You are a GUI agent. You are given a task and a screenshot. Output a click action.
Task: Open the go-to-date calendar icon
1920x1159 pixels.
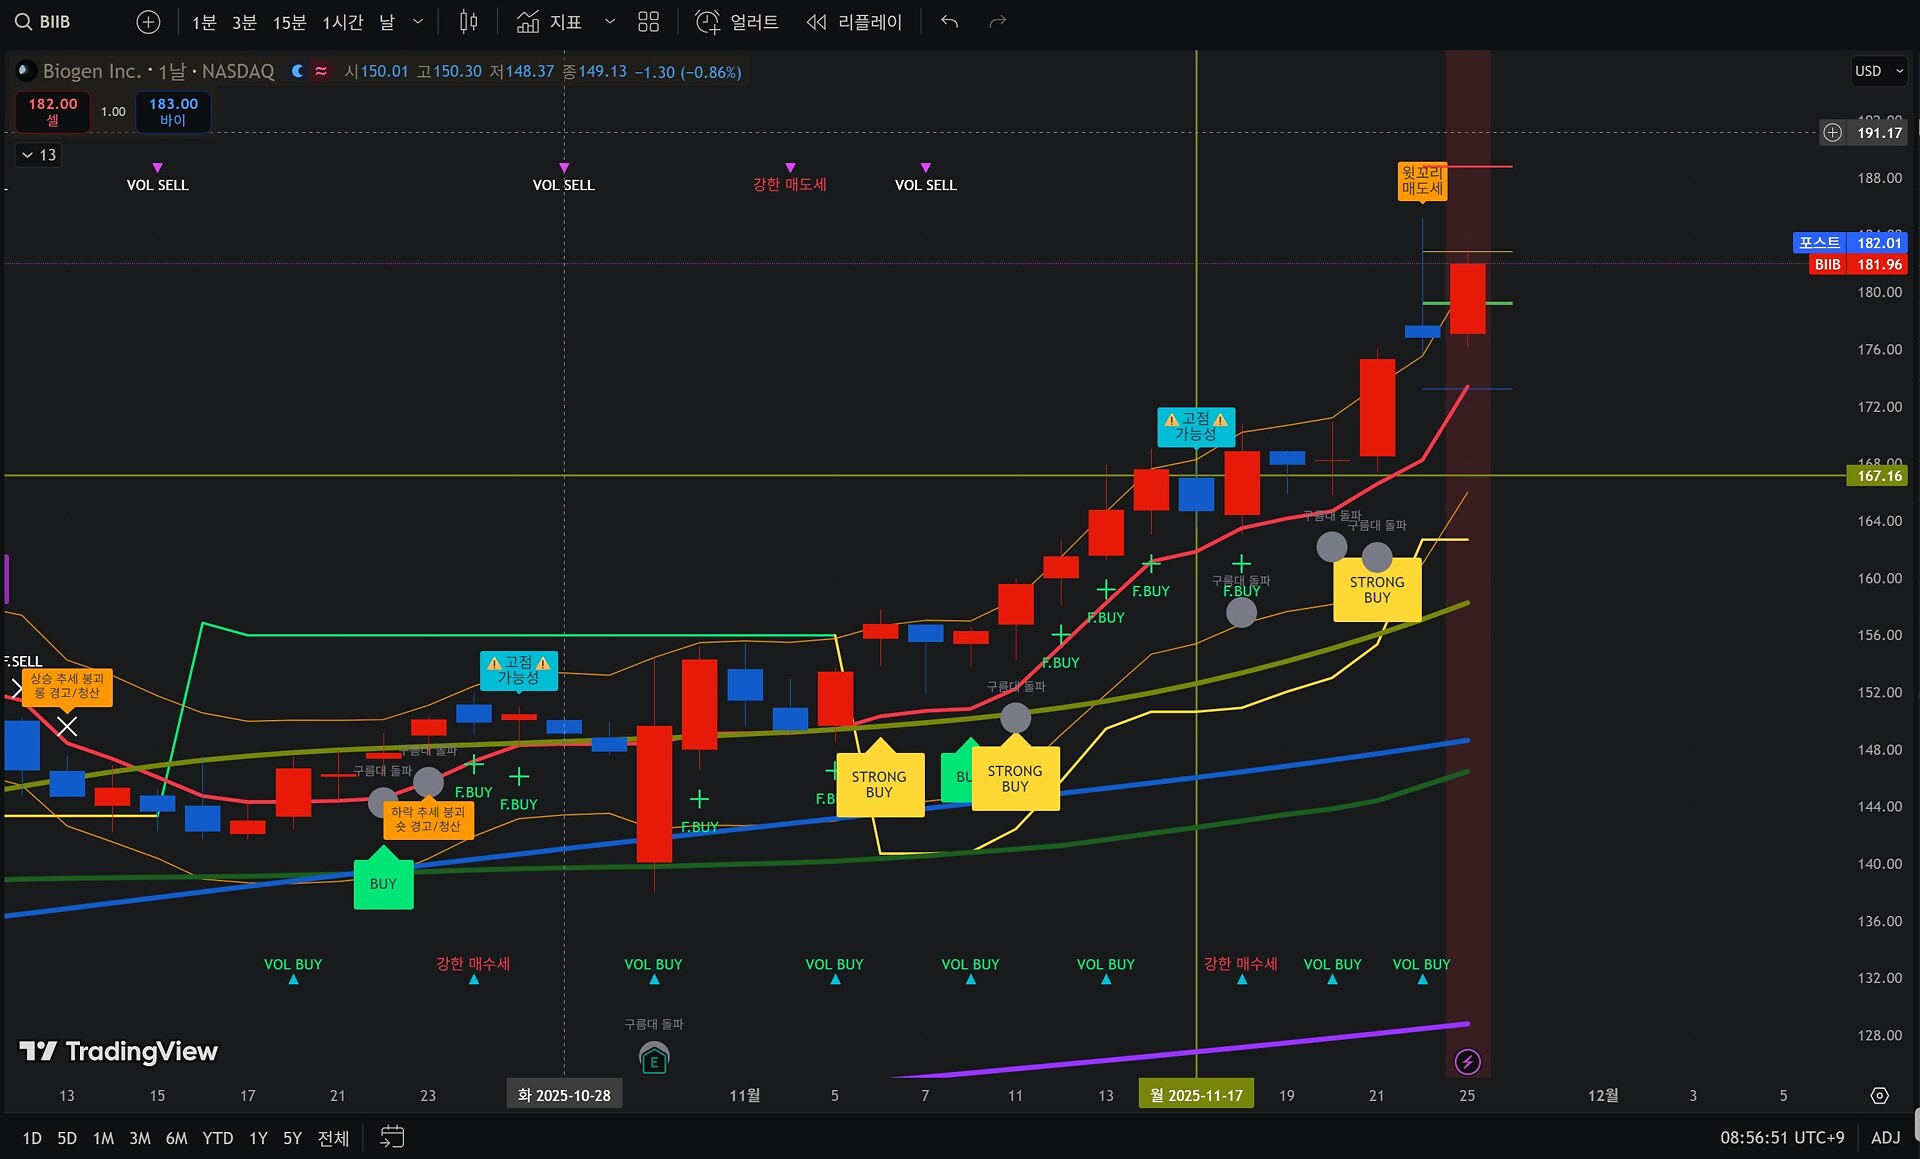coord(392,1137)
